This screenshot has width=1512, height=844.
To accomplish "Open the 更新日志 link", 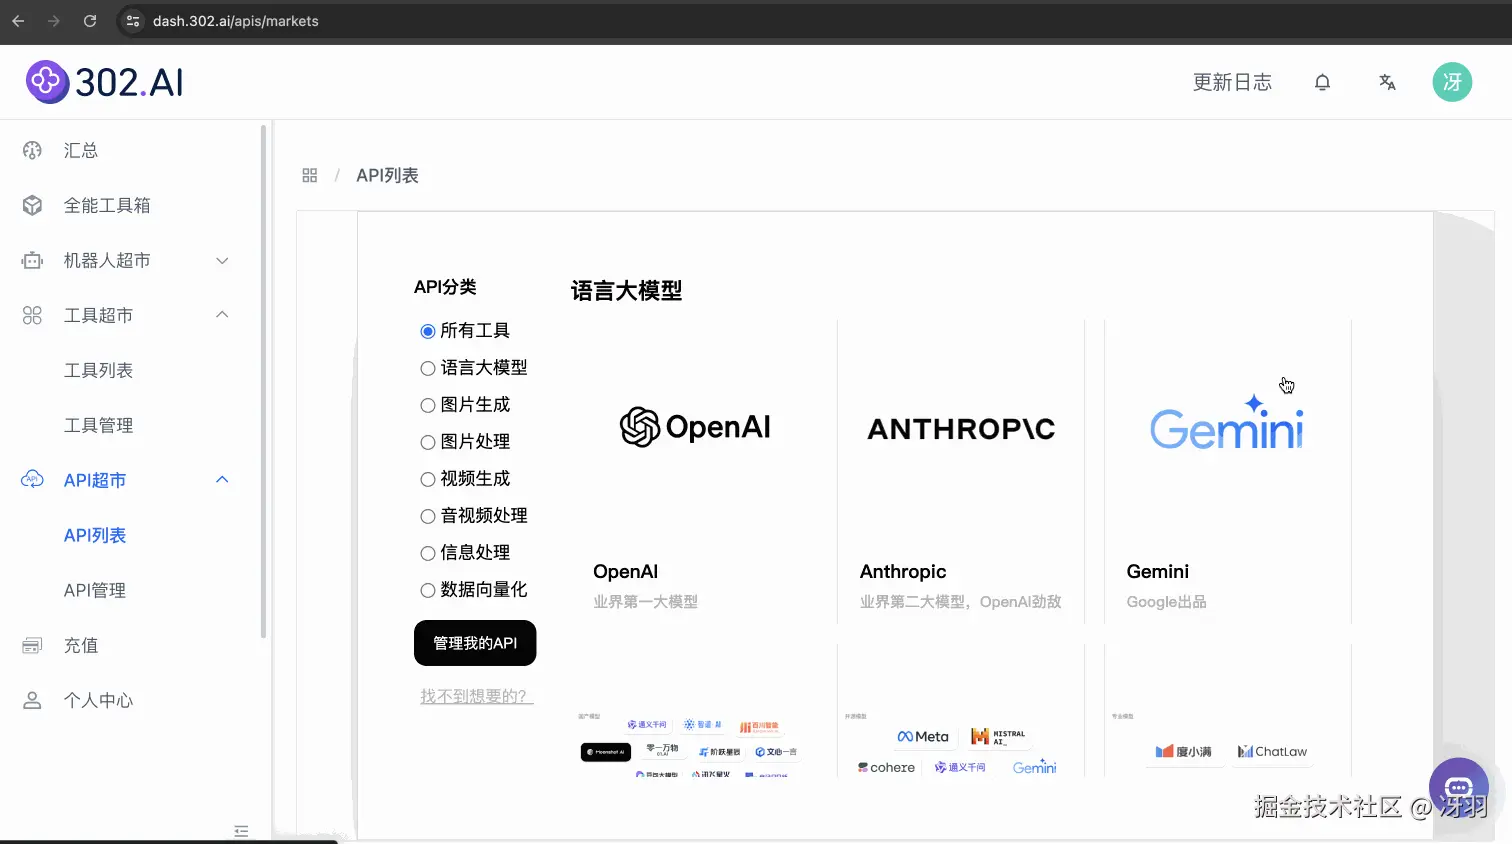I will (x=1232, y=82).
